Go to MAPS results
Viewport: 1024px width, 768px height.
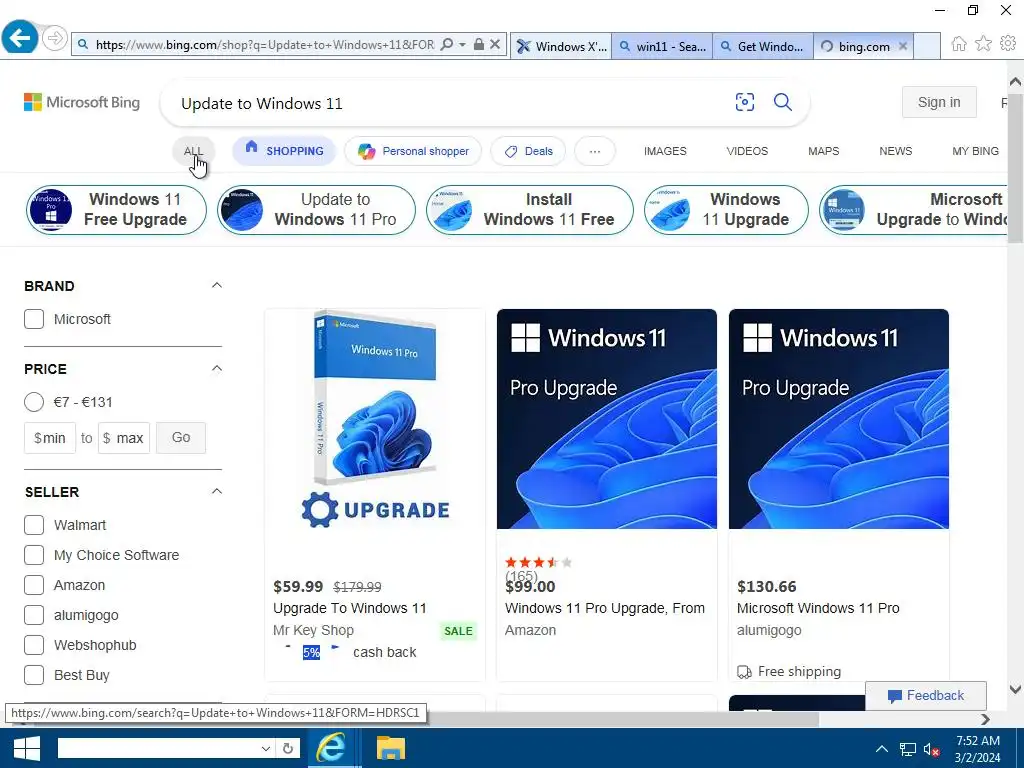824,151
